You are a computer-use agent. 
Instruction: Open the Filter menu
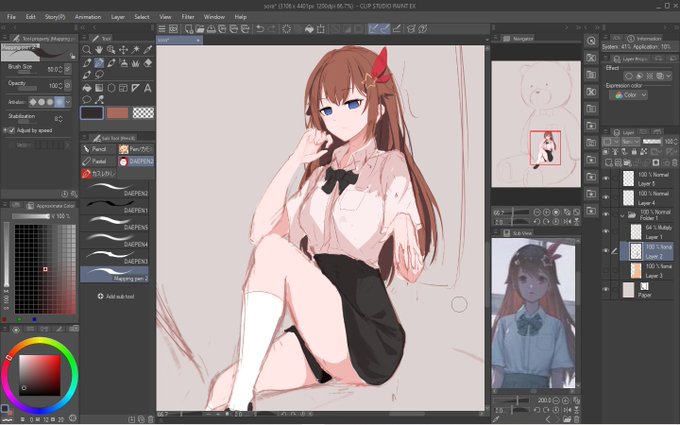tap(188, 17)
